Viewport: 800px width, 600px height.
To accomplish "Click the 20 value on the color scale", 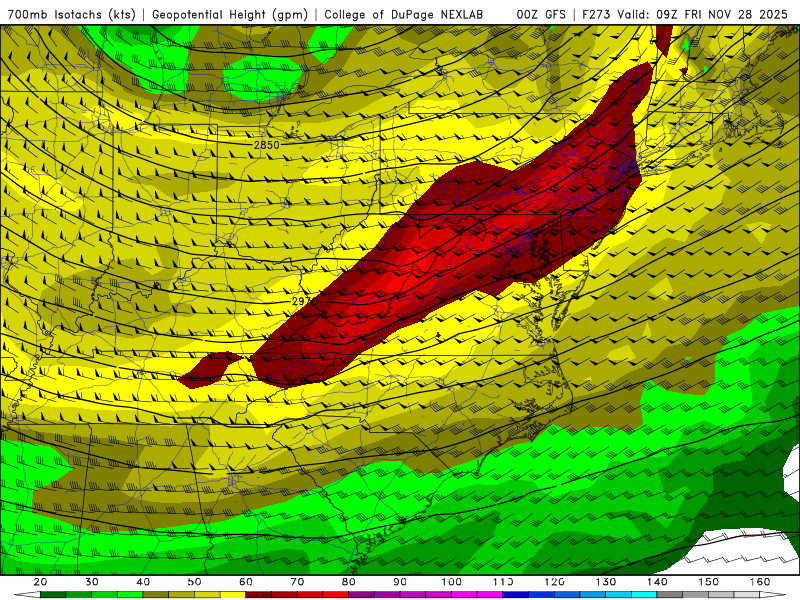I will (x=40, y=582).
